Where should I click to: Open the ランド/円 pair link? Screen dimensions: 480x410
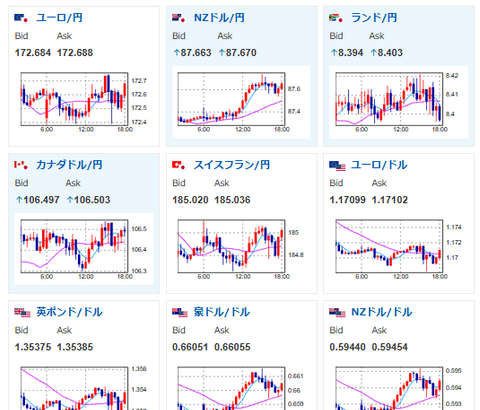(x=374, y=18)
